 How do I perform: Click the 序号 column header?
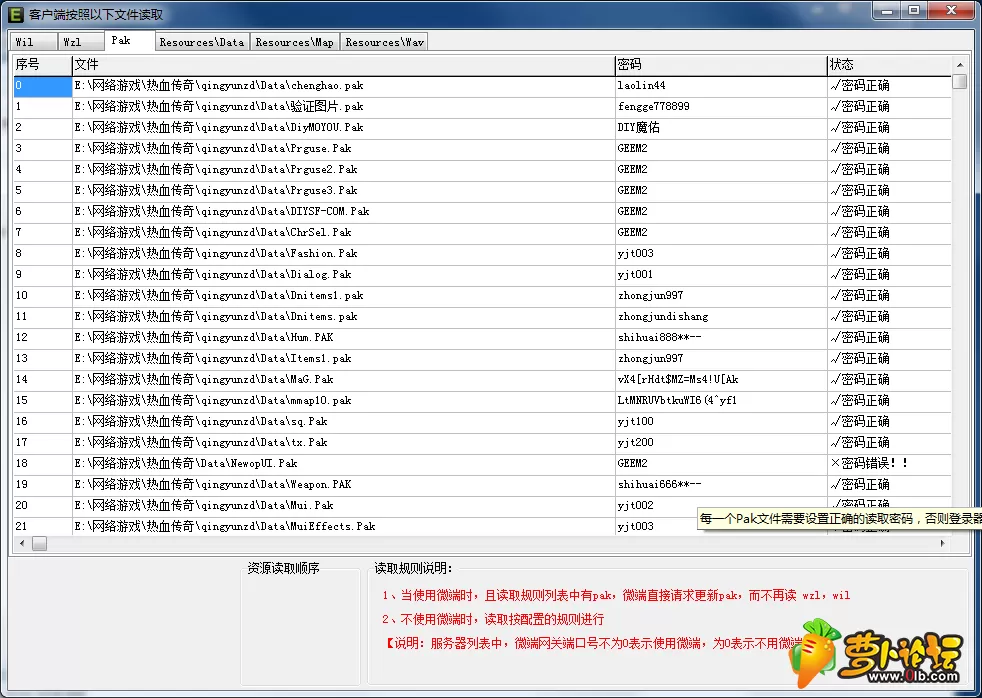coord(43,64)
